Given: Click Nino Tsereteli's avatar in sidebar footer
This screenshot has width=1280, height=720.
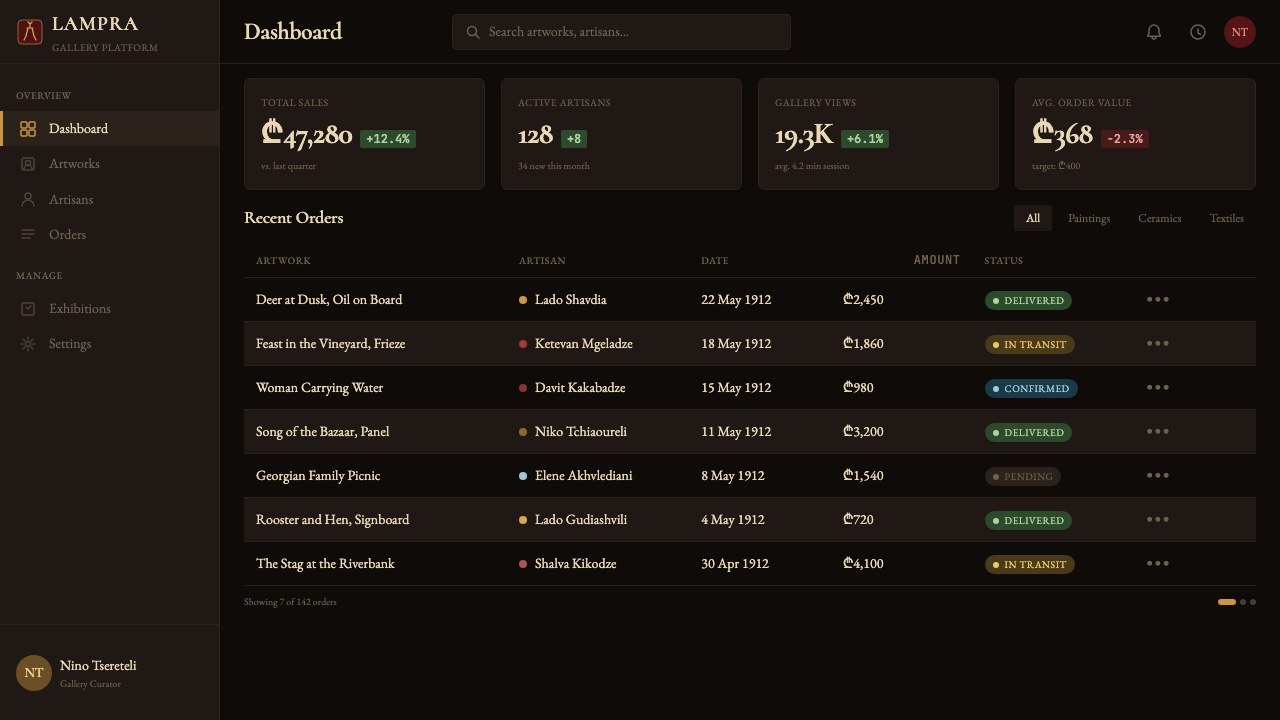Looking at the screenshot, I should click(x=34, y=673).
